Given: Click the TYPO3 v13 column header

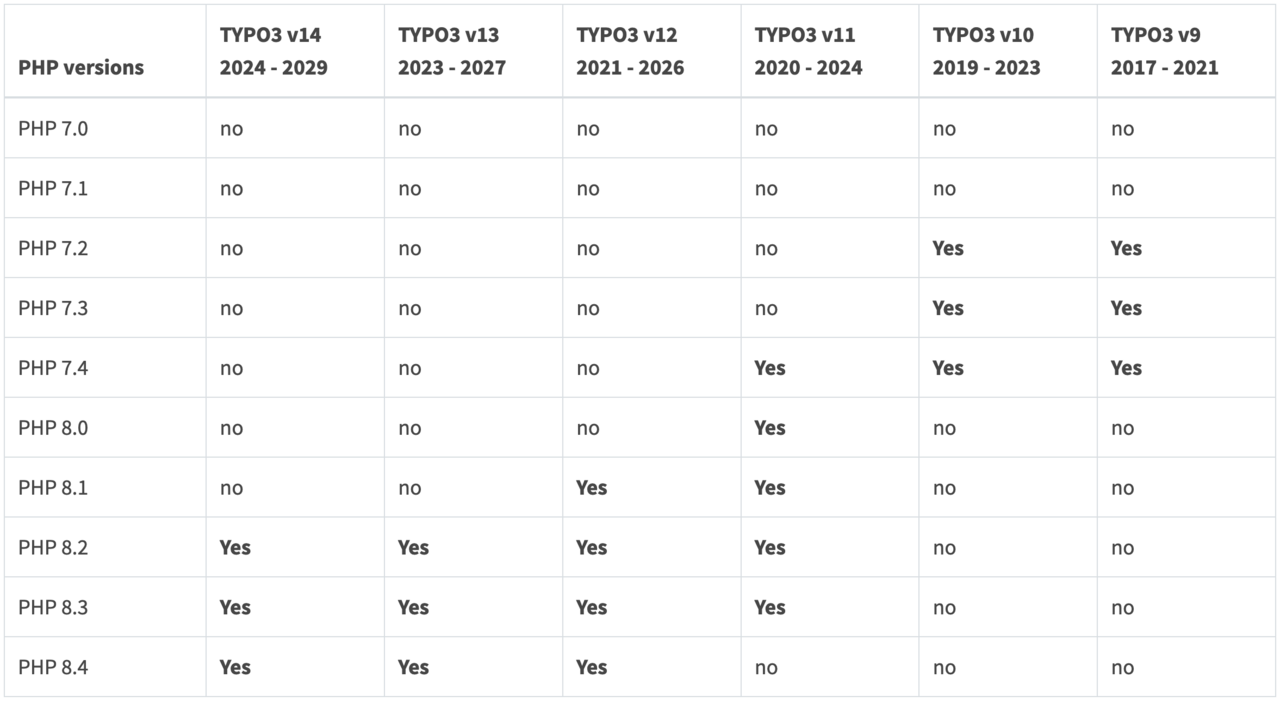Looking at the screenshot, I should click(451, 51).
